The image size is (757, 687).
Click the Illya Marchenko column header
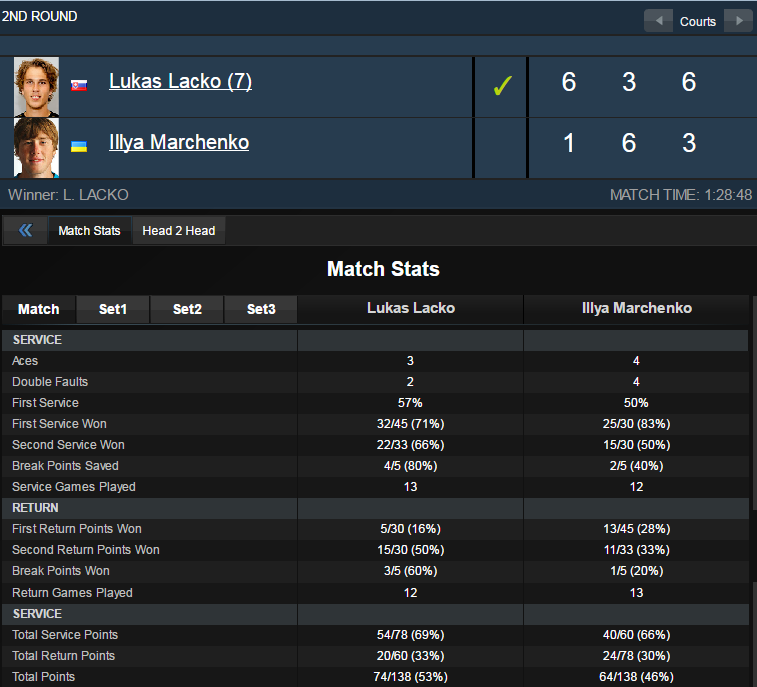(637, 308)
